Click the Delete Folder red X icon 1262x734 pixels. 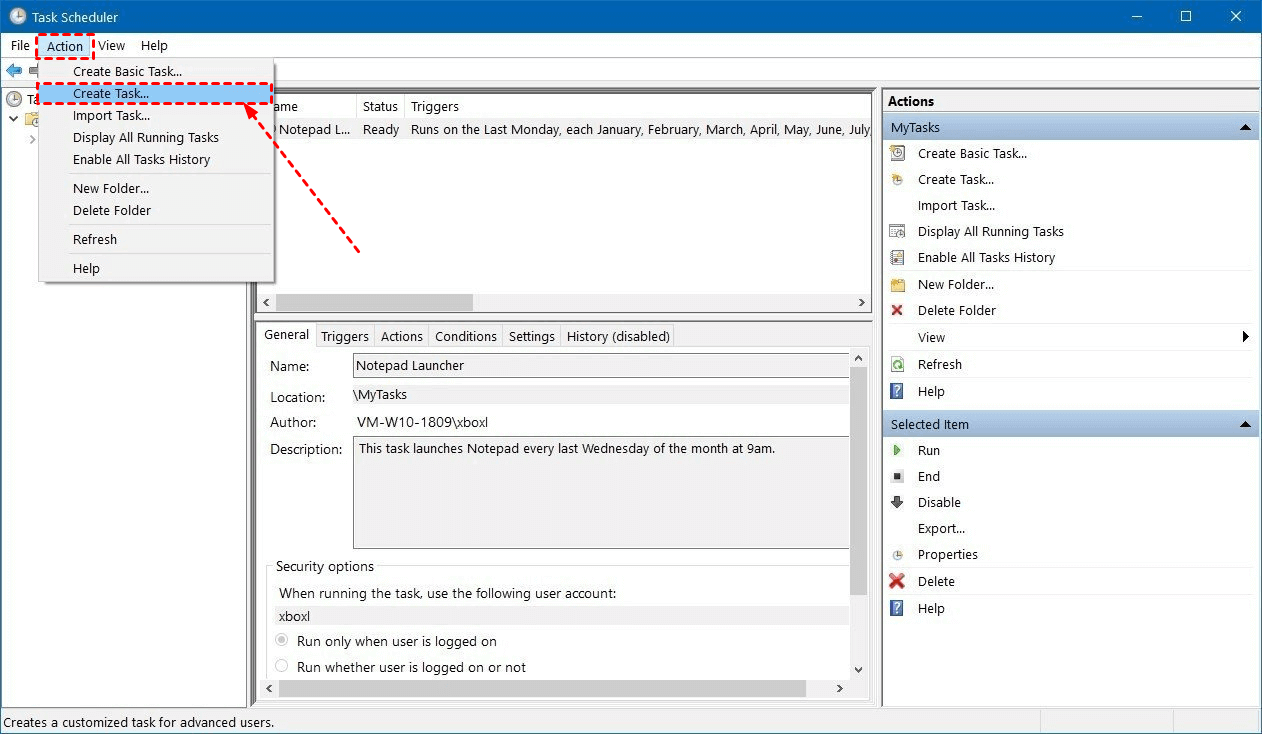pyautogui.click(x=898, y=311)
